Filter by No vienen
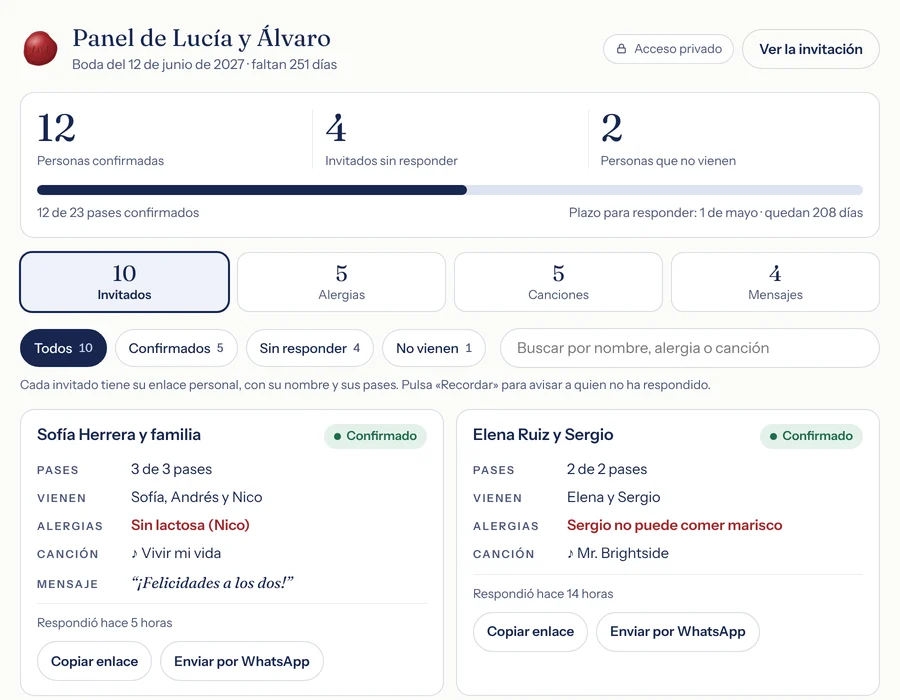The height and width of the screenshot is (700, 900). 434,348
